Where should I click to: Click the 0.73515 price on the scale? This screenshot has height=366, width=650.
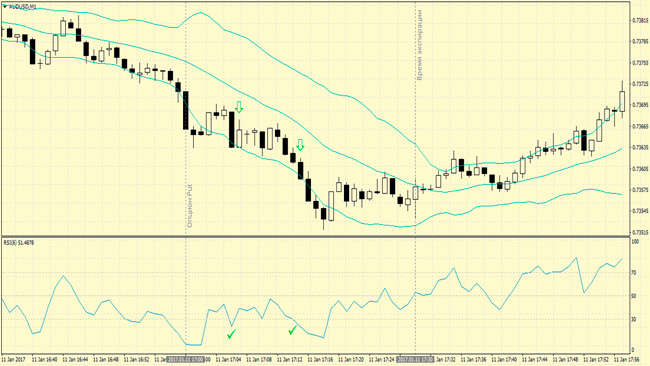pos(640,232)
